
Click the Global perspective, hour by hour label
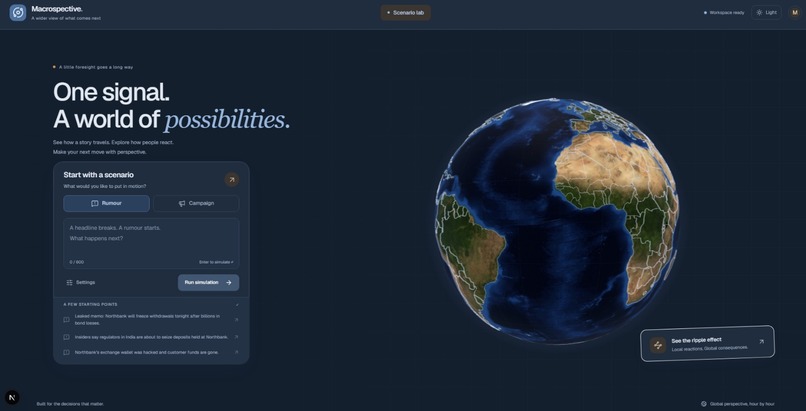[x=738, y=404]
